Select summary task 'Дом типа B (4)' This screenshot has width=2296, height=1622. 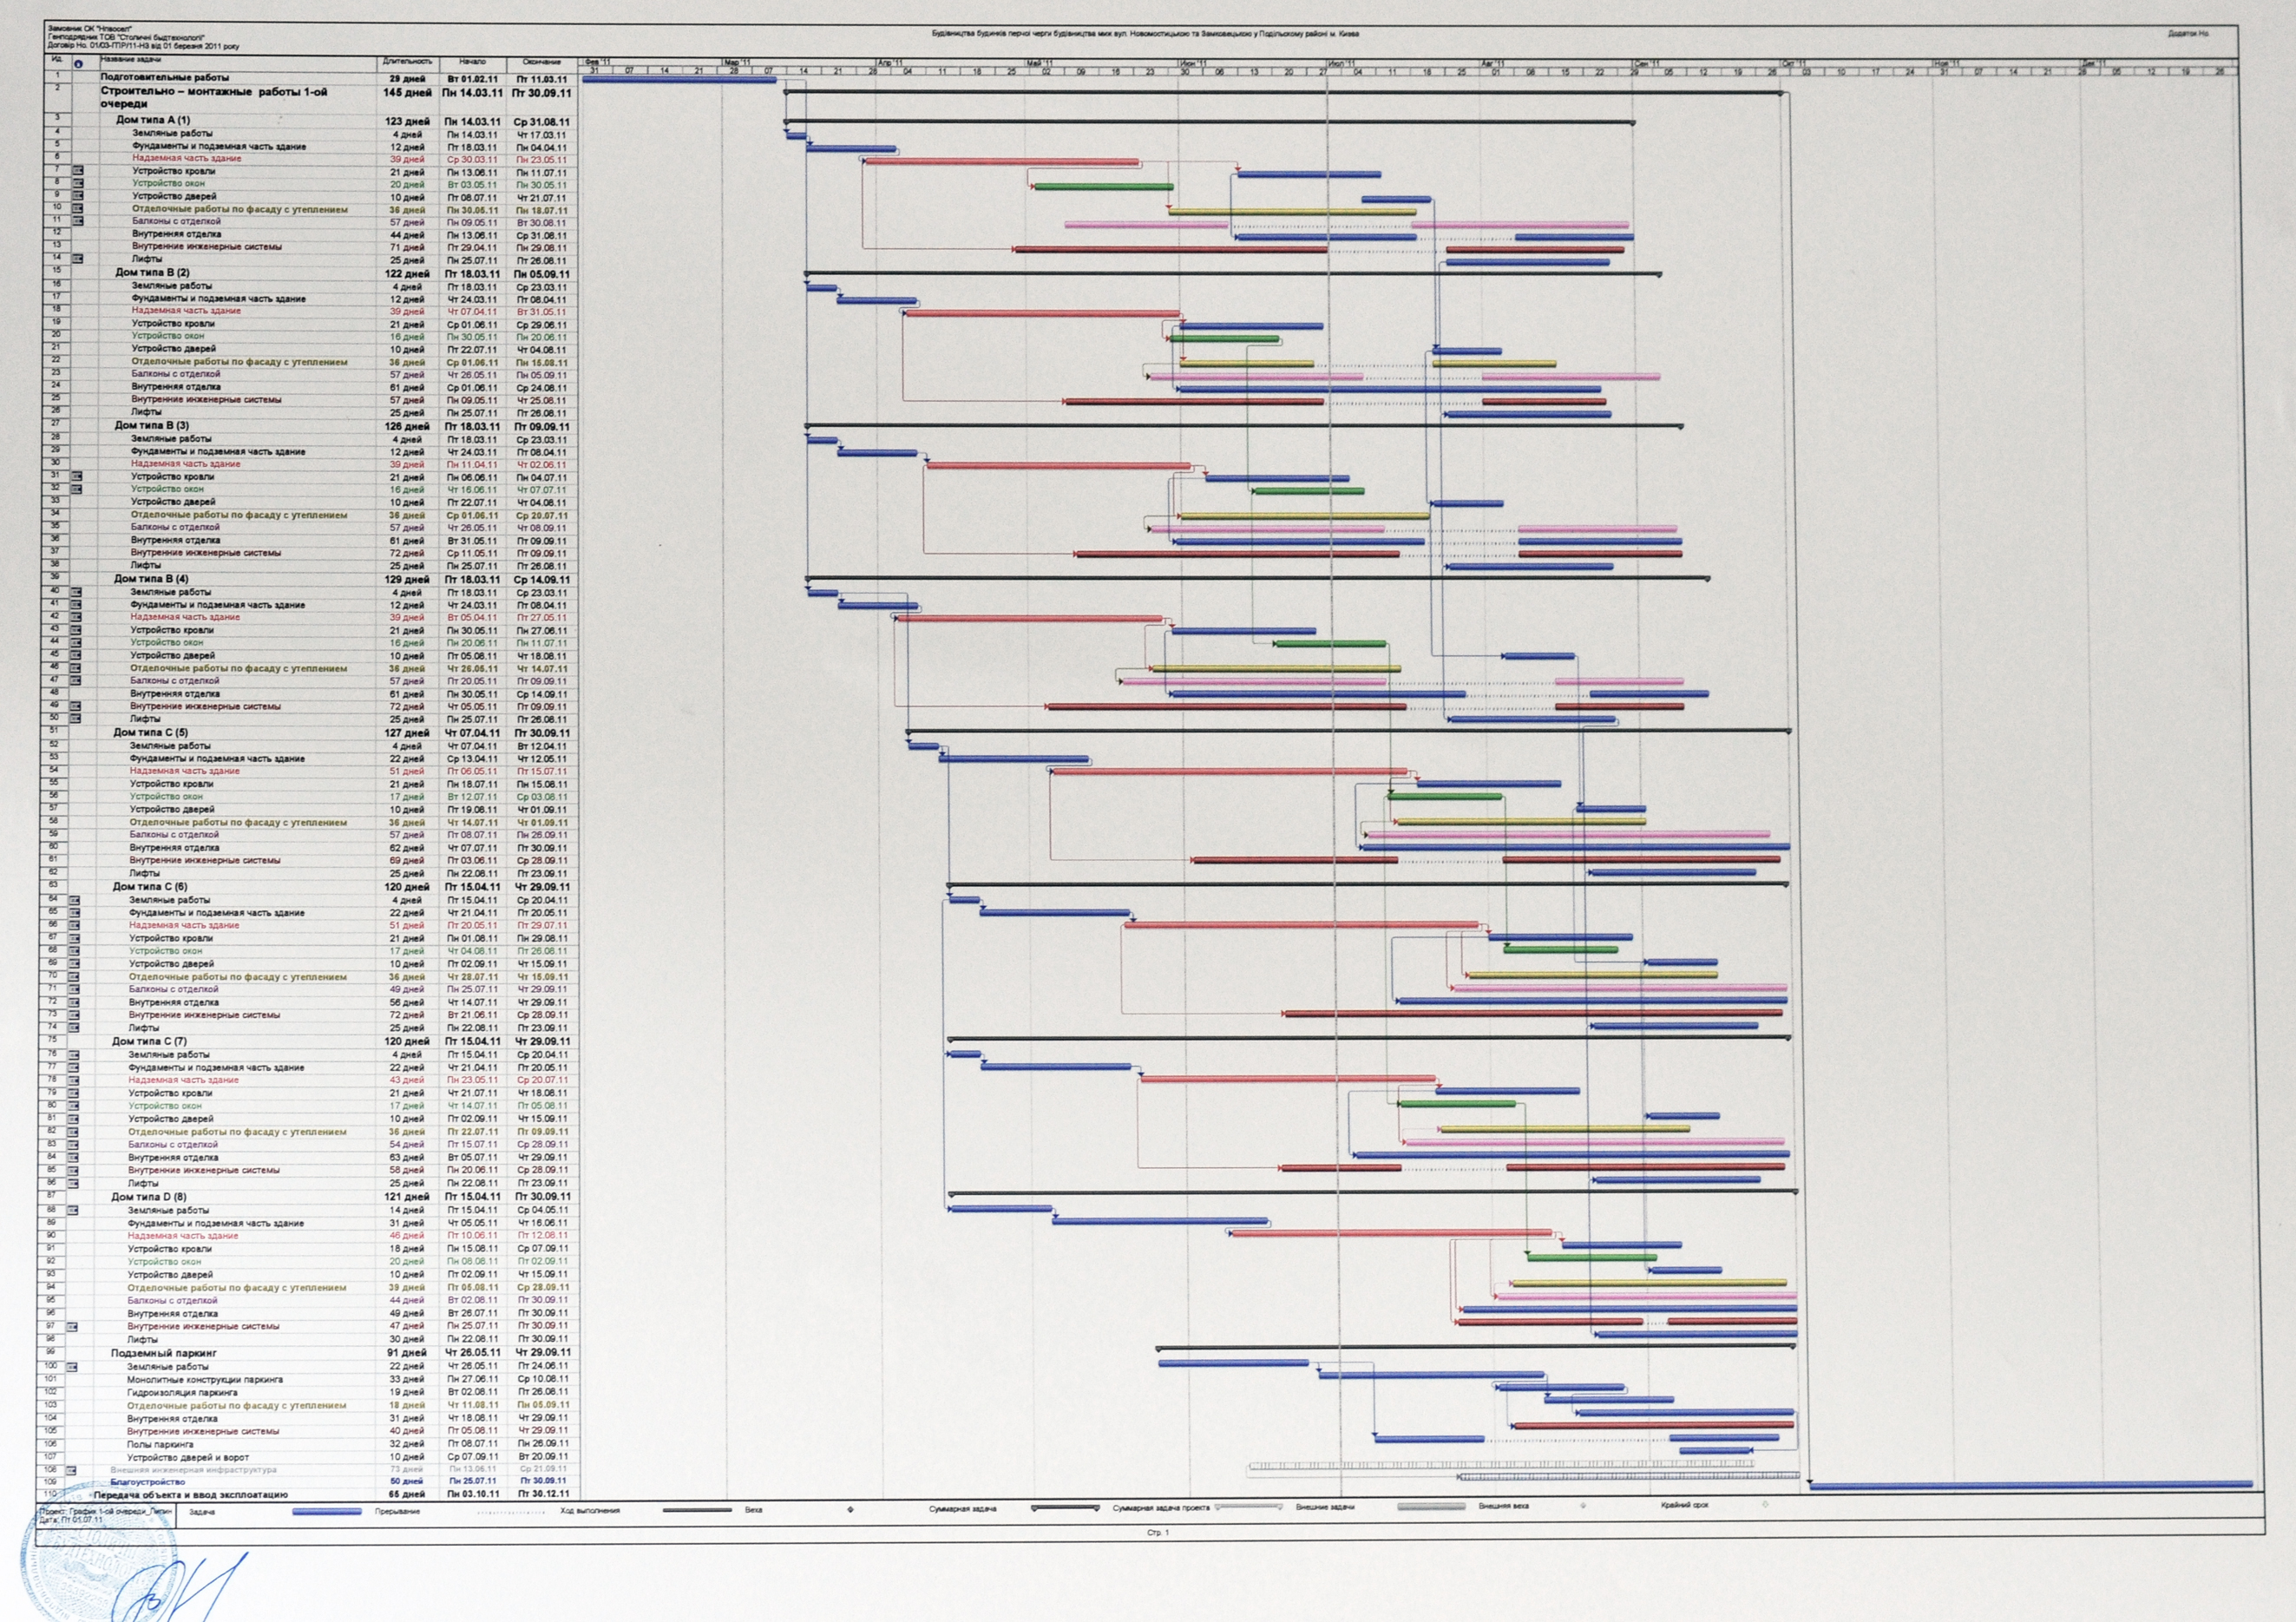[151, 579]
